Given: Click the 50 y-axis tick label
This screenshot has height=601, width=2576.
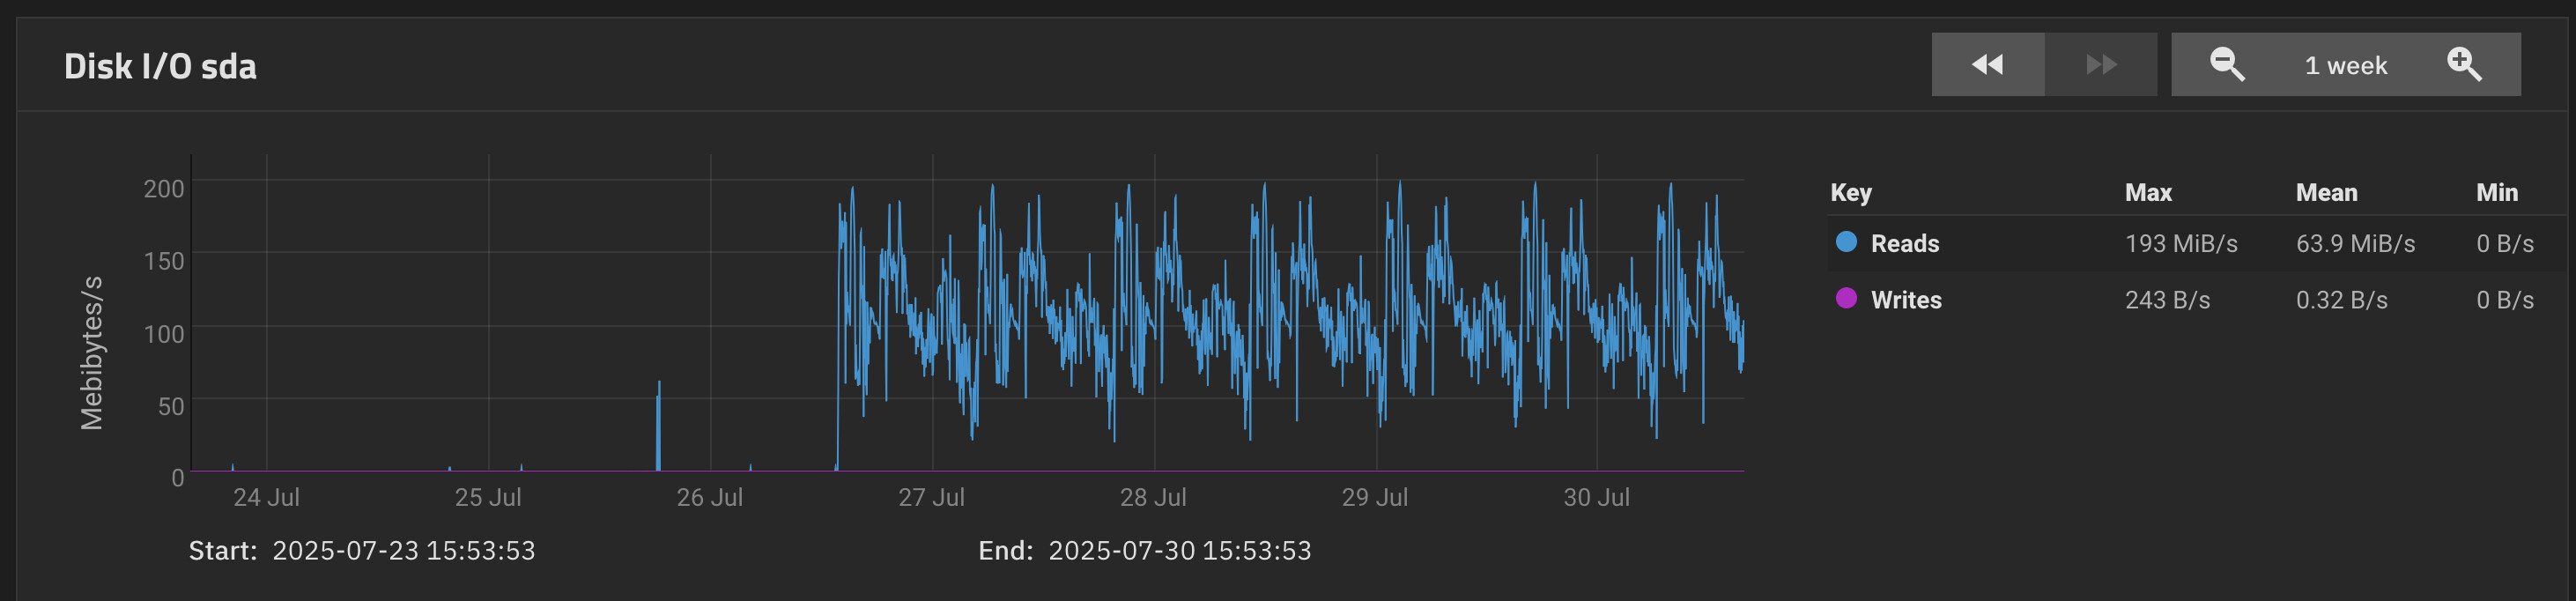Looking at the screenshot, I should (x=170, y=406).
